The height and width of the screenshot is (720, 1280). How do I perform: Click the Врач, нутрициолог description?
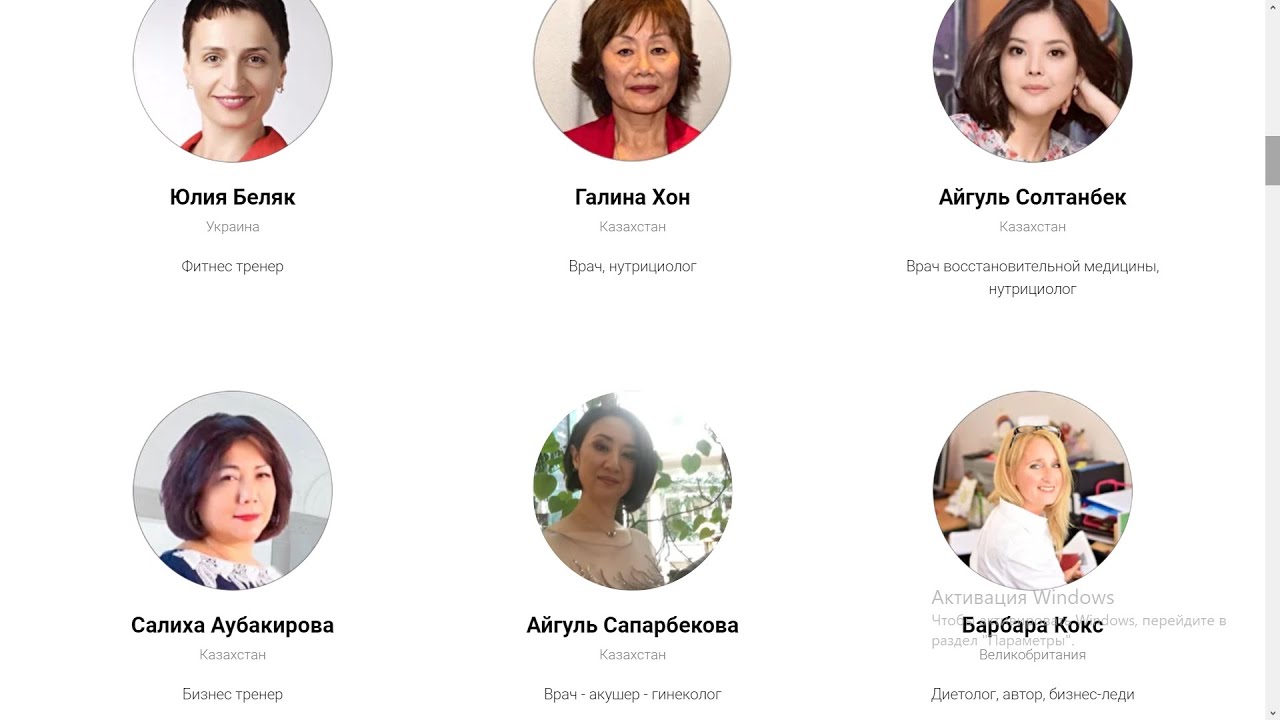tap(633, 266)
